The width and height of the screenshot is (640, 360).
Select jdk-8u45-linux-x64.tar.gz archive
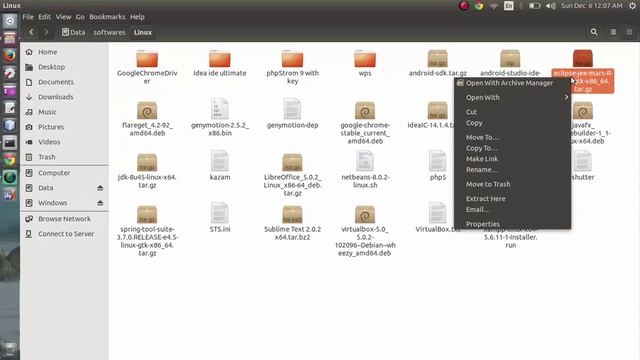click(x=147, y=162)
